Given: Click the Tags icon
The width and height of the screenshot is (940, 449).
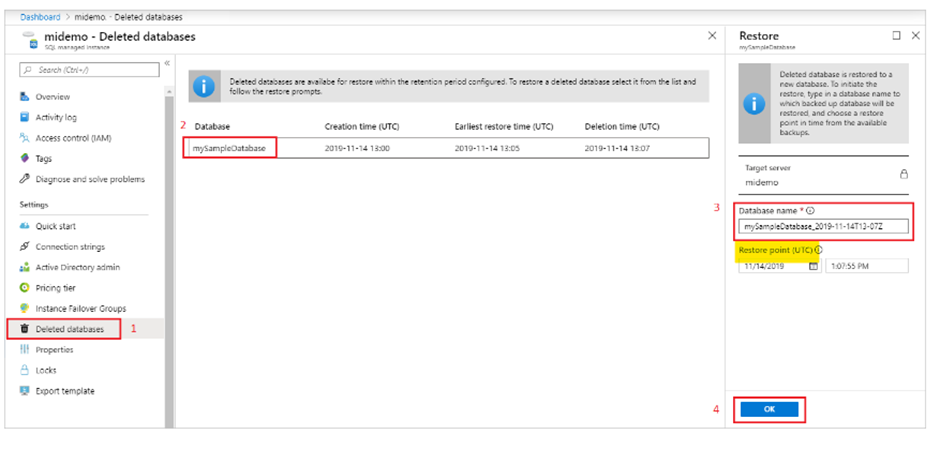Looking at the screenshot, I should 25,158.
